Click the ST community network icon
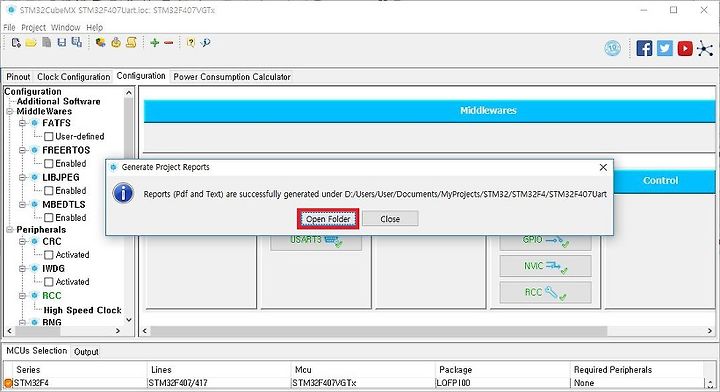Image resolution: width=720 pixels, height=392 pixels. [x=705, y=48]
